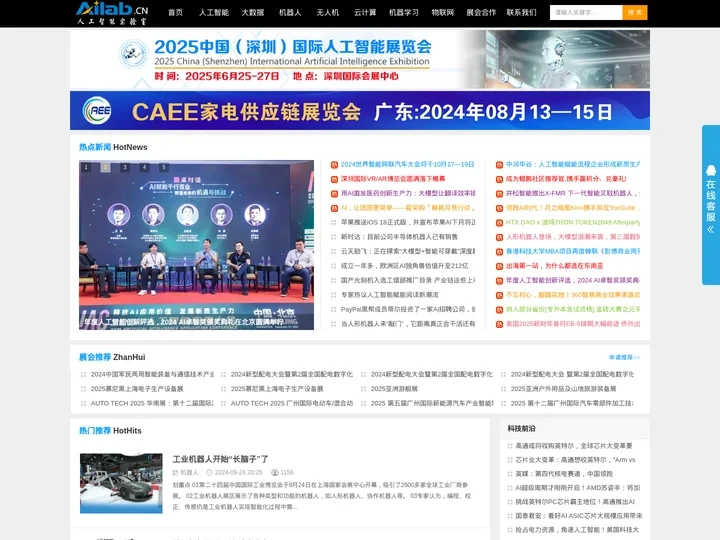Open the CAEE 家电供应链展览会 banner
Viewport: 720px width, 540px height.
pos(360,110)
